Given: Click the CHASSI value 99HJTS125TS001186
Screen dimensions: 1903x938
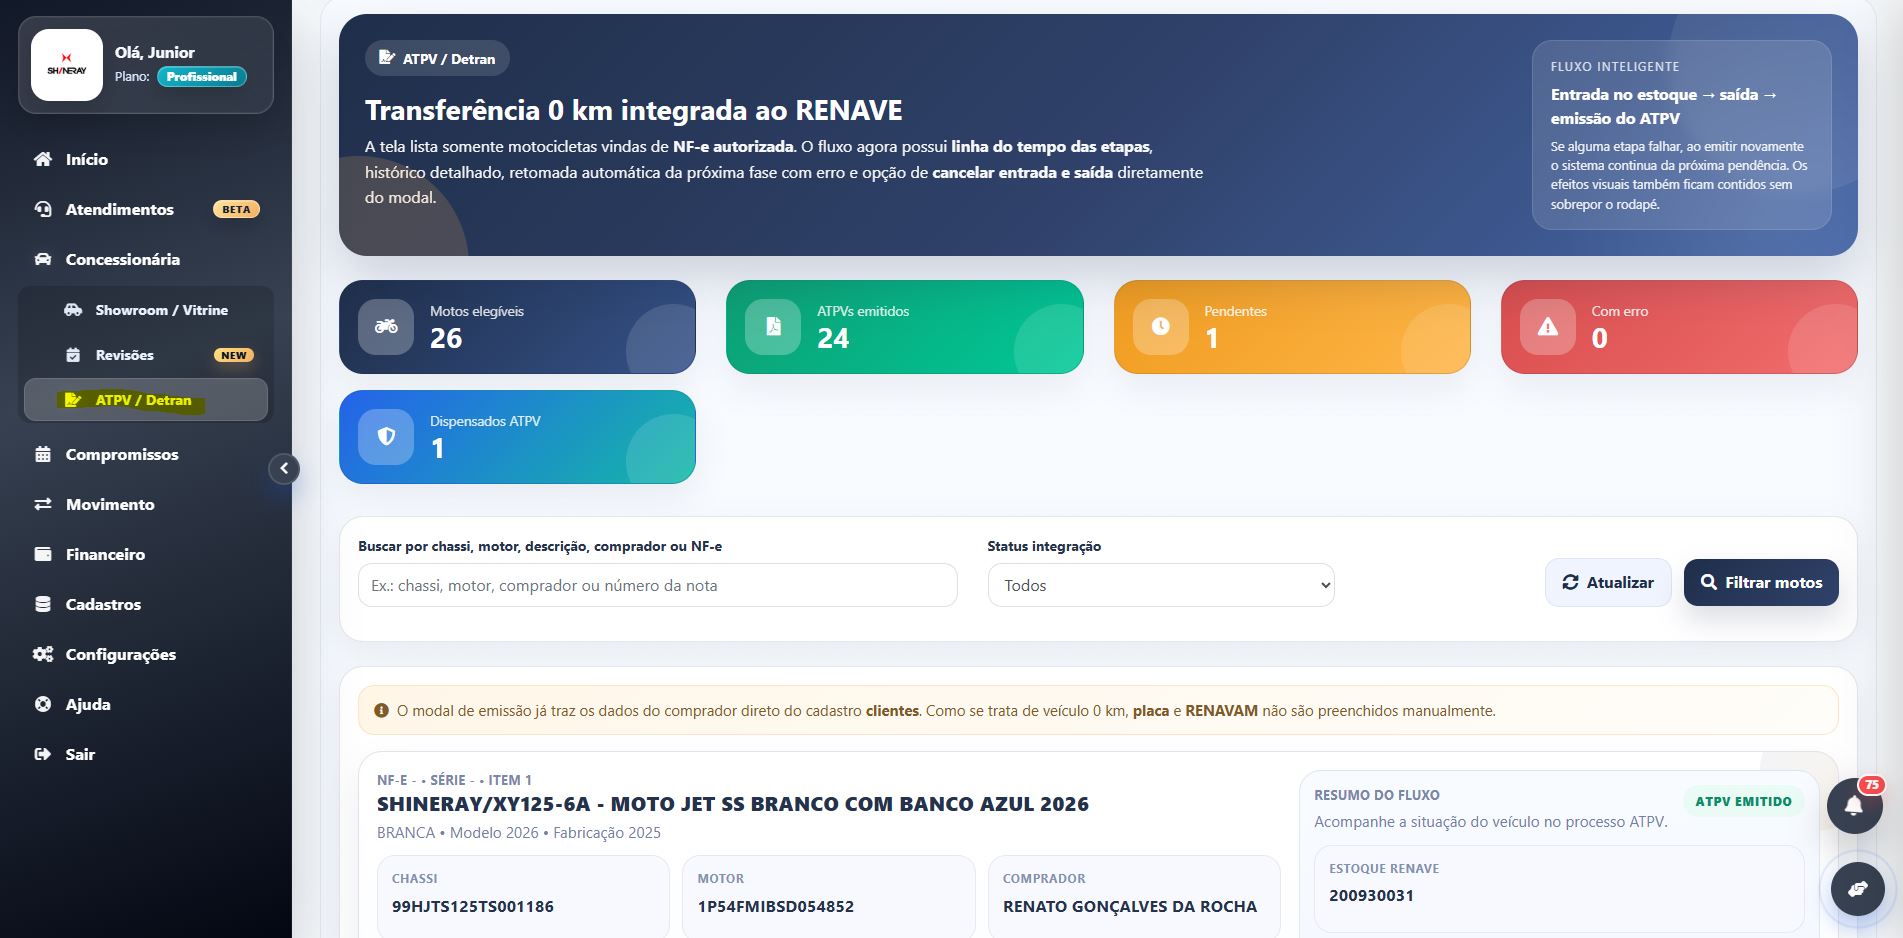Looking at the screenshot, I should pos(472,906).
